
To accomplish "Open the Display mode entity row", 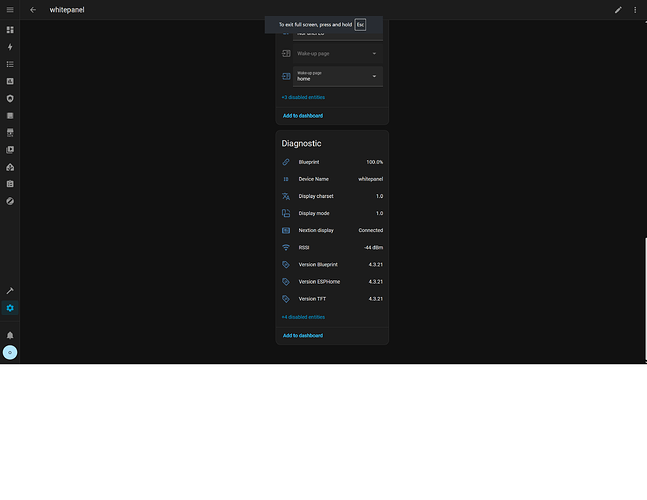I will 332,213.
